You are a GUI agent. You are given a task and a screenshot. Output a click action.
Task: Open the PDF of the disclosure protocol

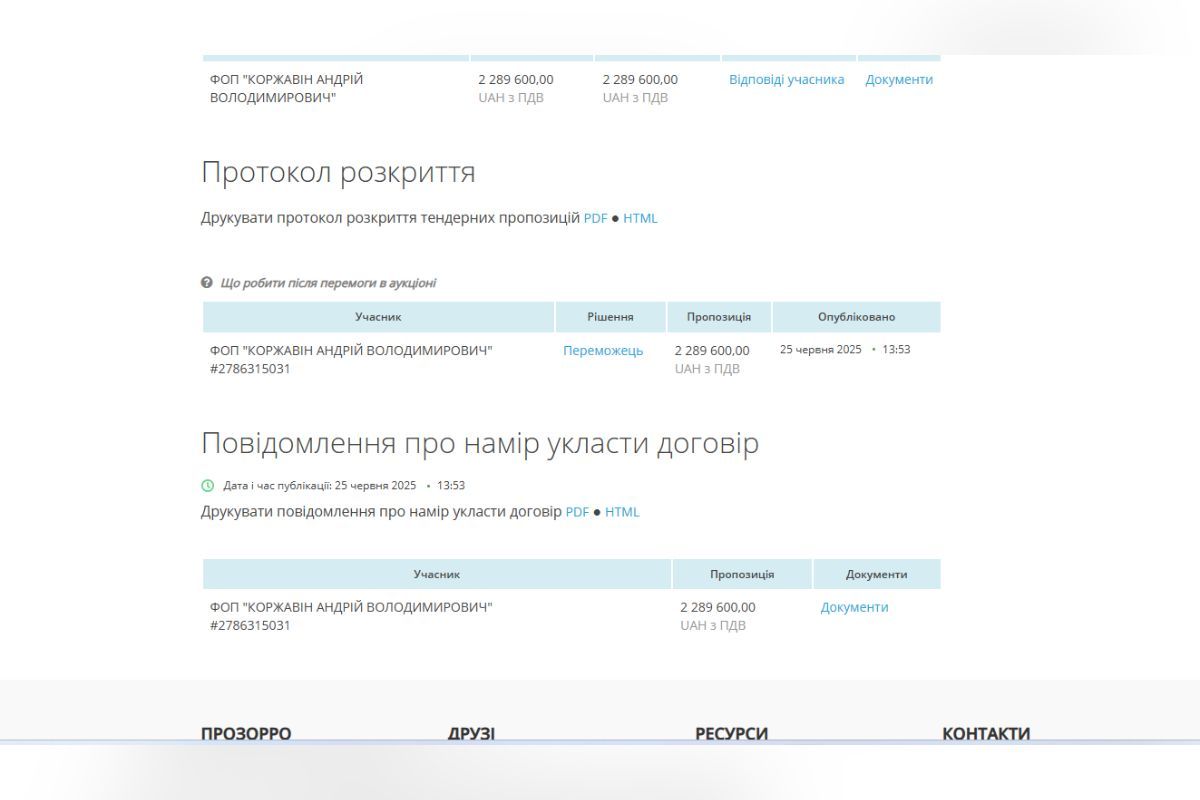595,217
